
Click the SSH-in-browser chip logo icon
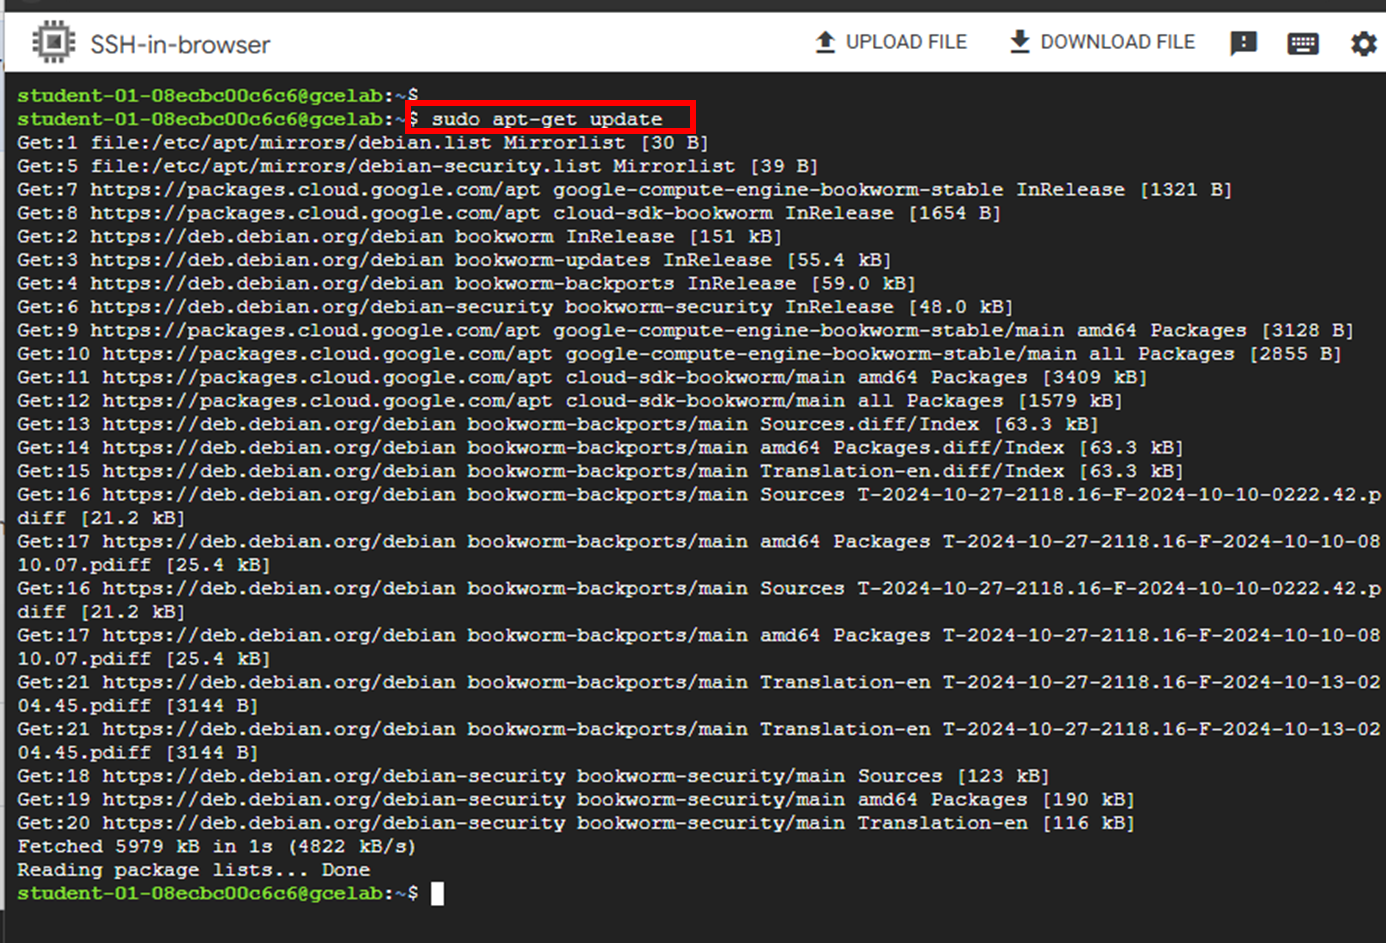[x=53, y=43]
